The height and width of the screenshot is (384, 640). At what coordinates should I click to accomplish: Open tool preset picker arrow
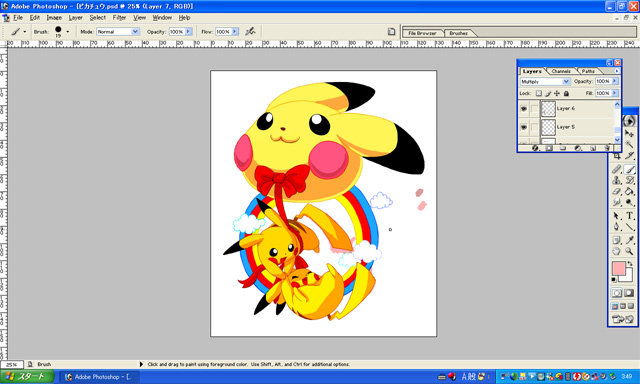(24, 31)
